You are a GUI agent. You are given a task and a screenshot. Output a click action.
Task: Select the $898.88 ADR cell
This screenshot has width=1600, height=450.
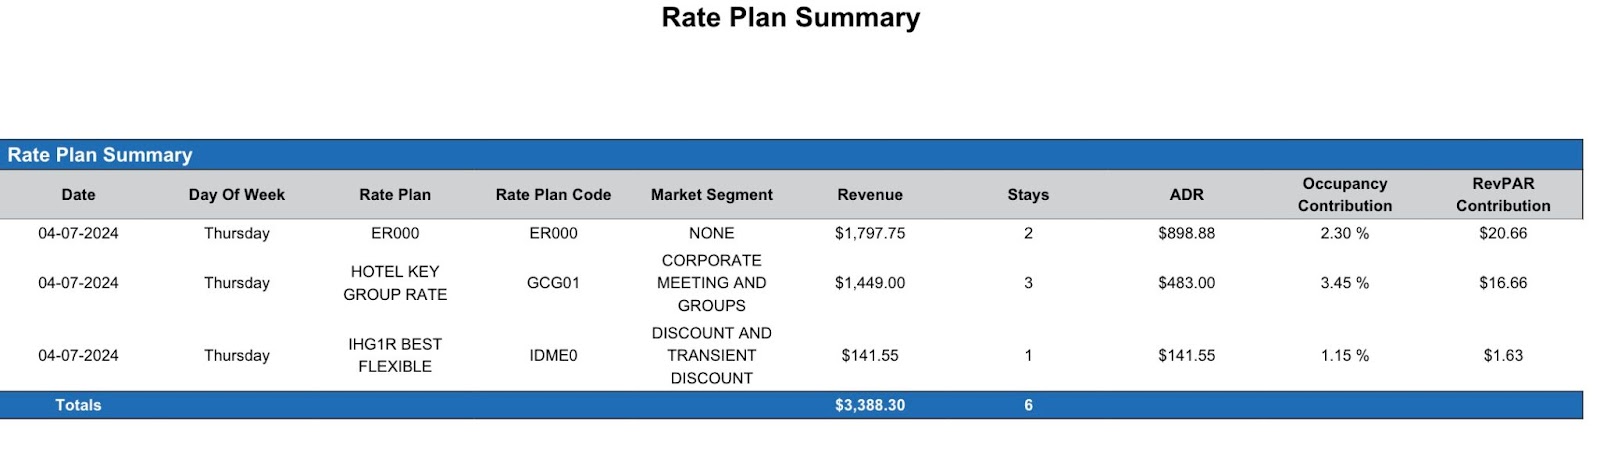click(x=1186, y=233)
